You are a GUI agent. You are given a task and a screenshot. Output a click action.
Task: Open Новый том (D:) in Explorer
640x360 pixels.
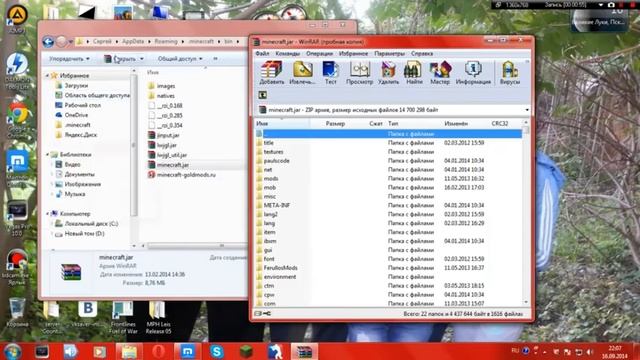[84, 233]
